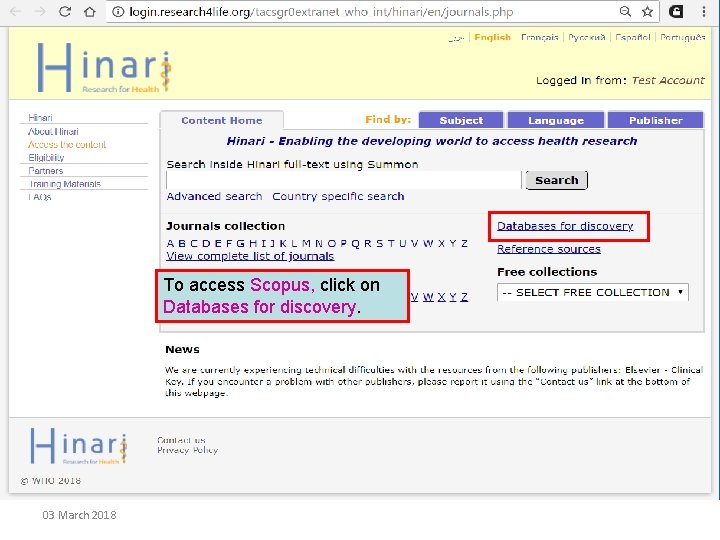Open Databases for discovery link
The image size is (720, 540).
565,226
